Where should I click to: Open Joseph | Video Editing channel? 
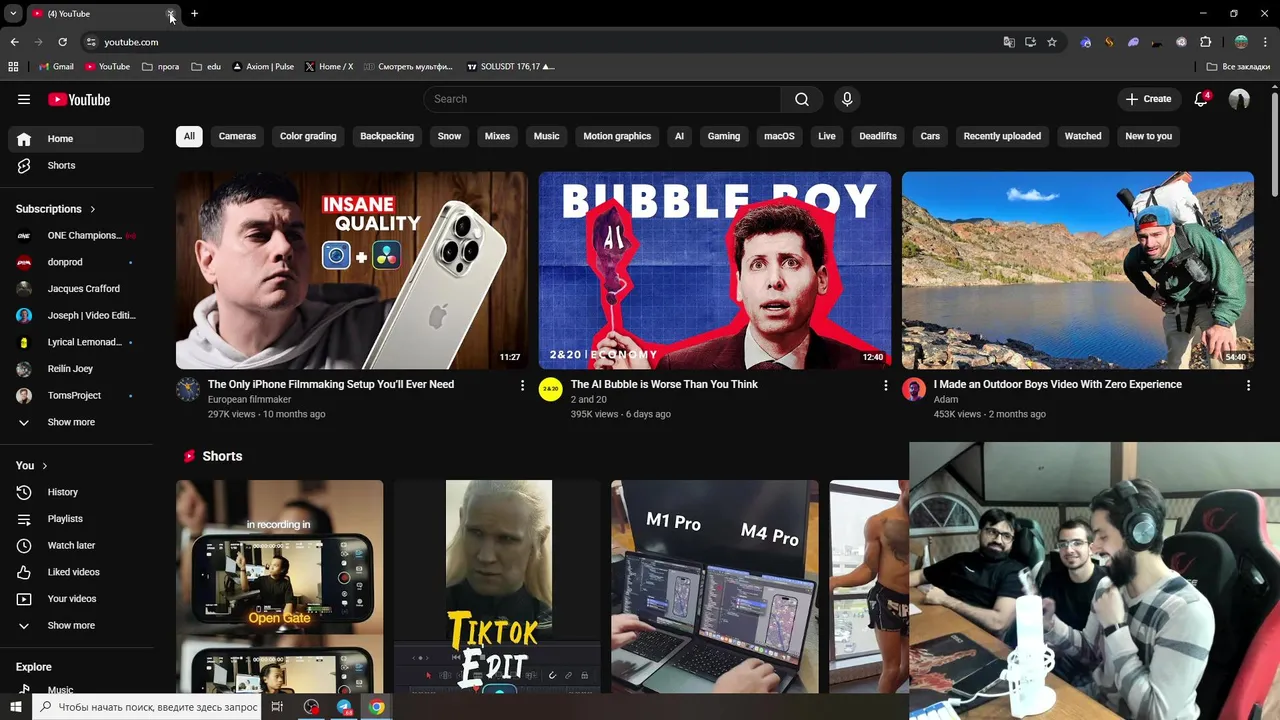click(x=76, y=315)
